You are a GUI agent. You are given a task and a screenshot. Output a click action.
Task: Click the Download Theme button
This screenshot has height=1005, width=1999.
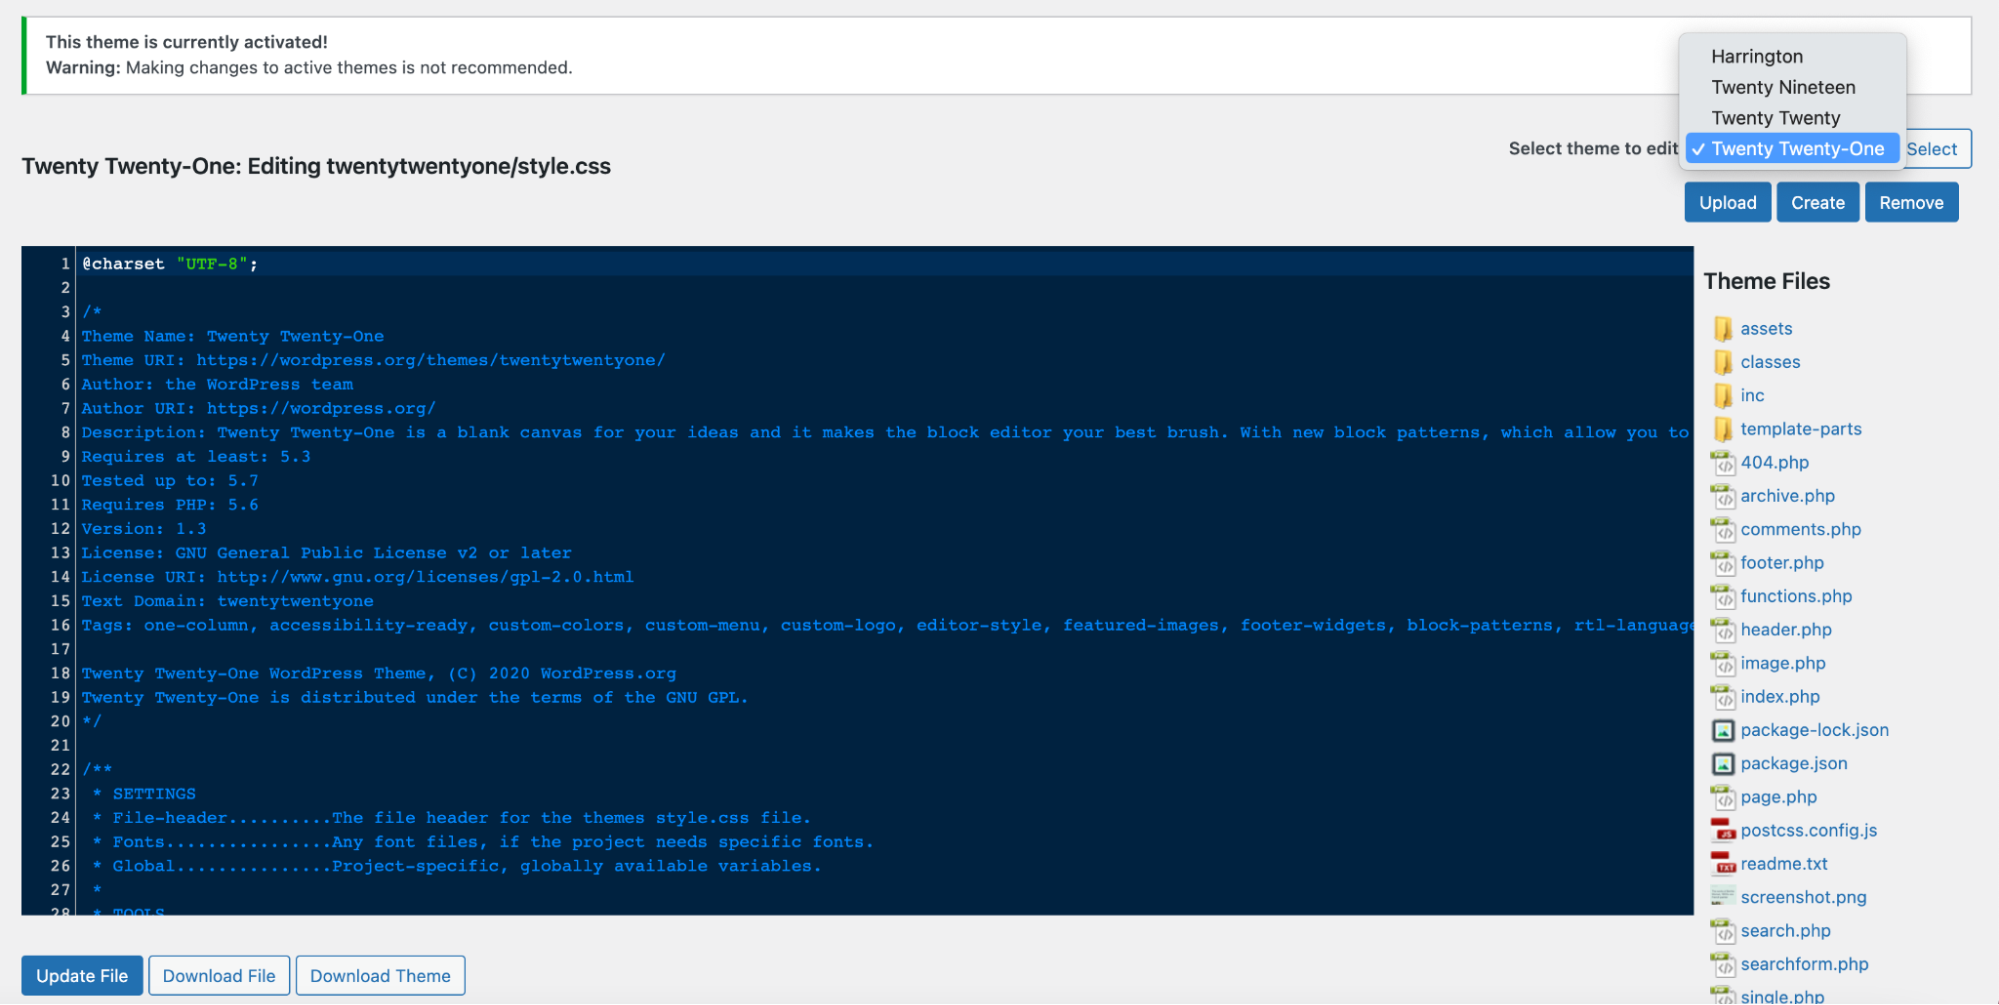click(x=380, y=976)
